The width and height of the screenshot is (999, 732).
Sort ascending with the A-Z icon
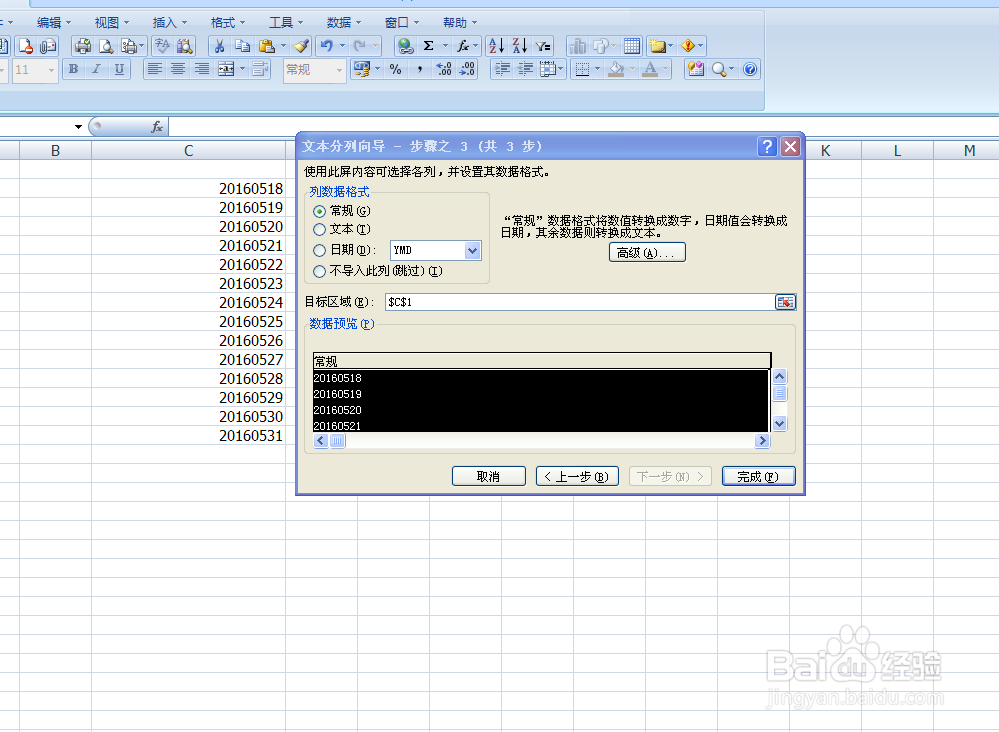pos(496,46)
